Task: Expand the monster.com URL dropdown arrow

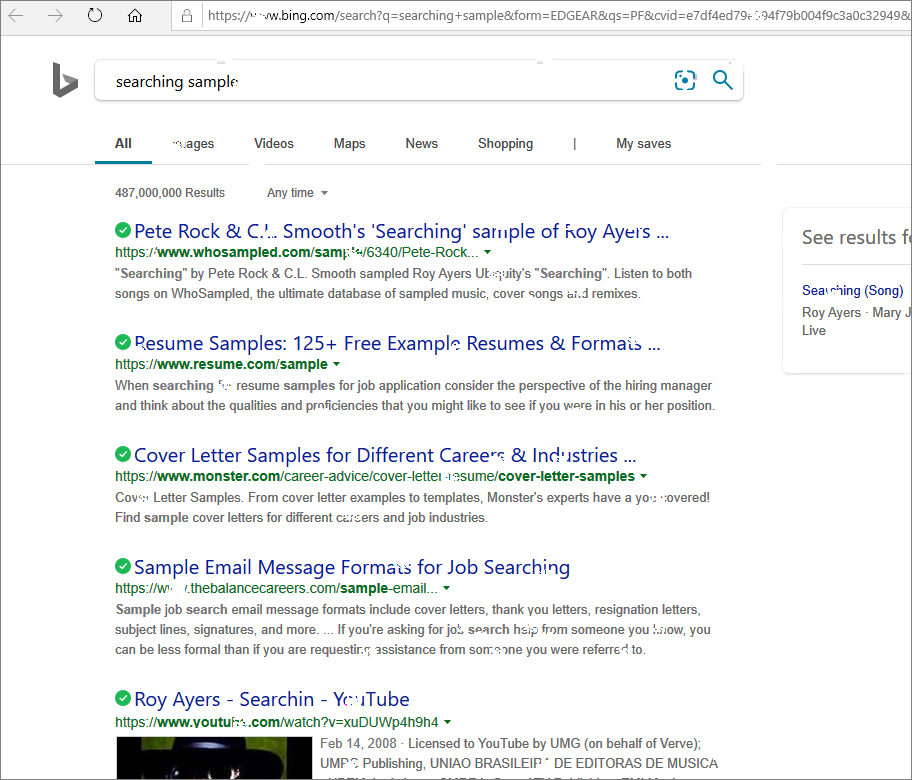Action: (643, 476)
